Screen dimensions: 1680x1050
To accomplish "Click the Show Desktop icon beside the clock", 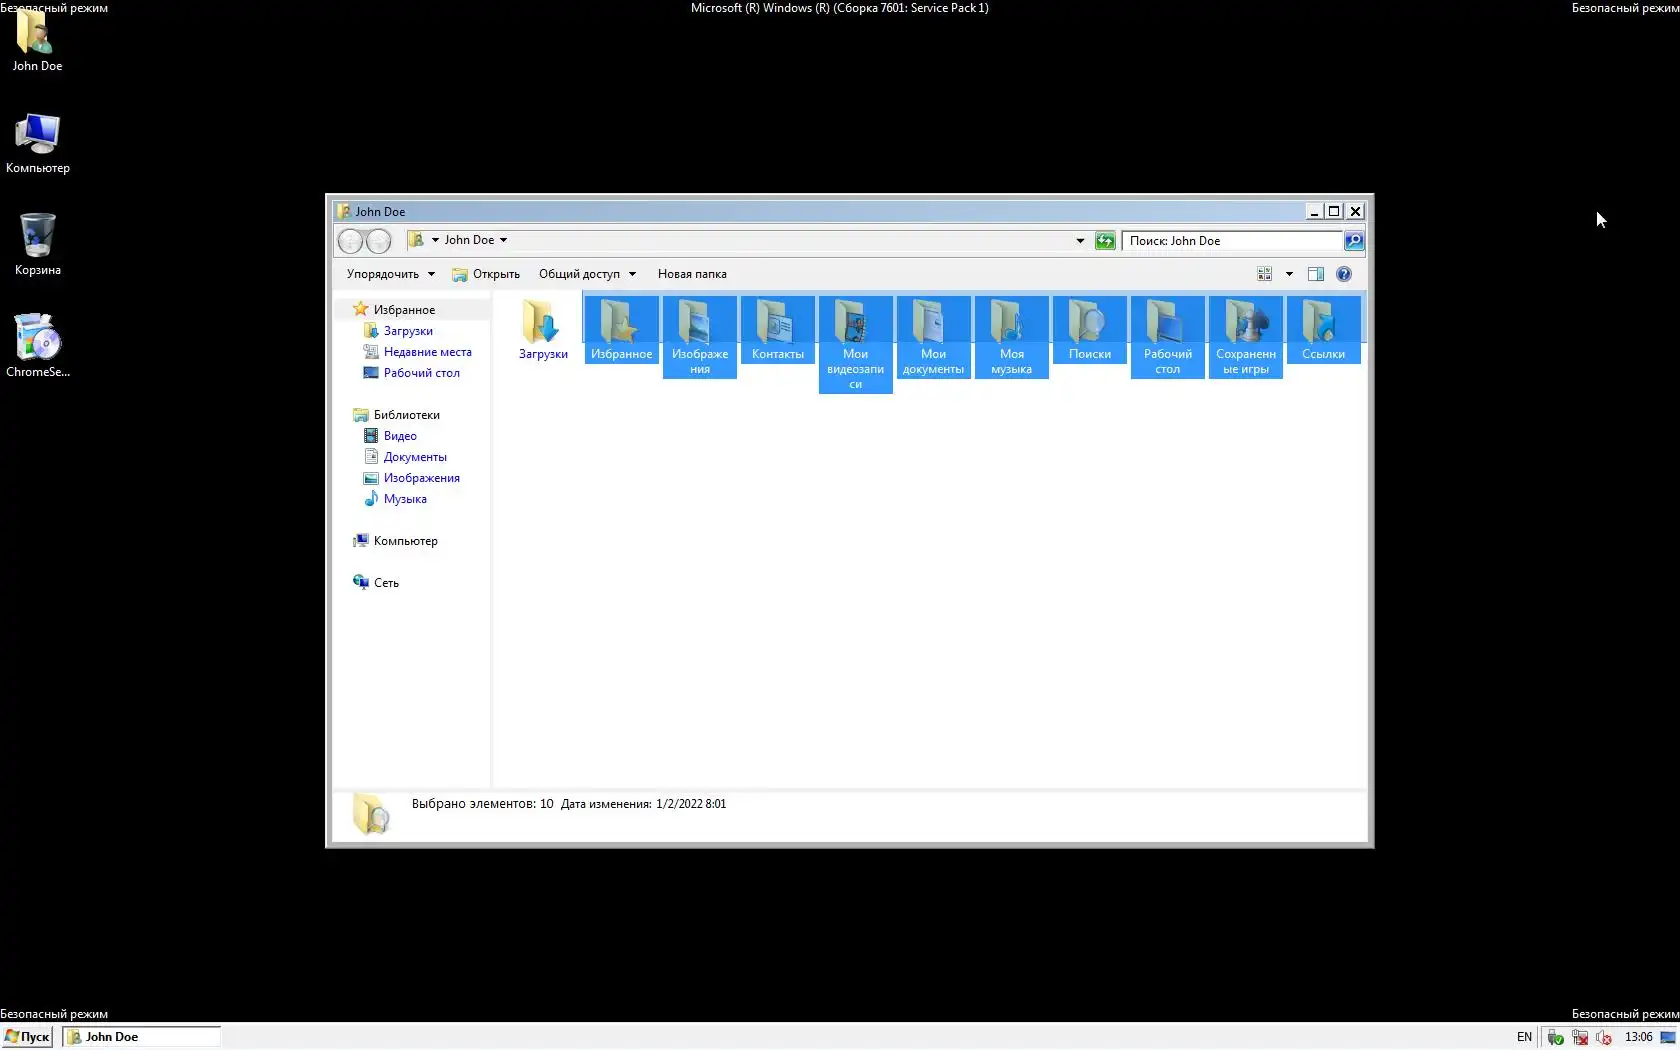I will [1668, 1037].
